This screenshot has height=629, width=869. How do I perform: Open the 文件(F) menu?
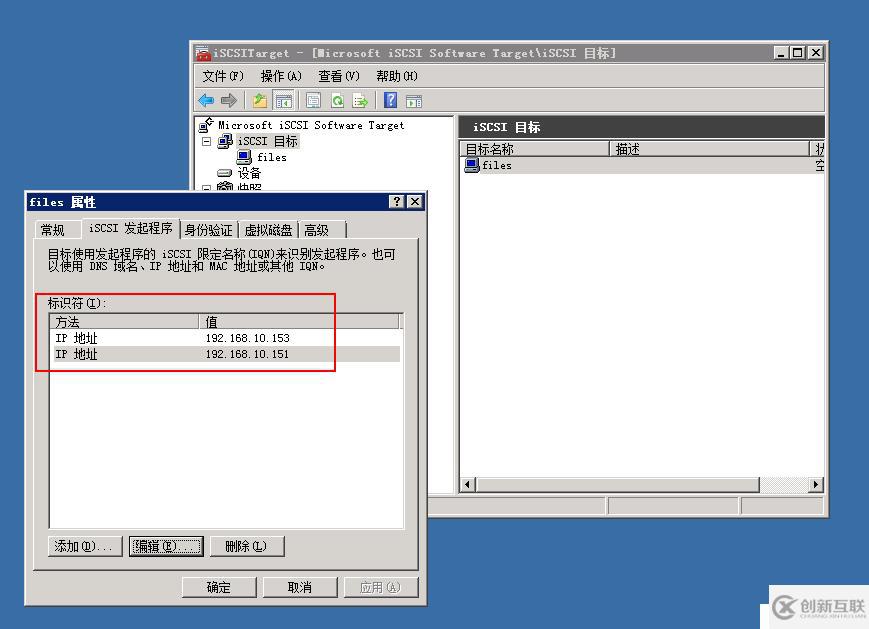[223, 76]
